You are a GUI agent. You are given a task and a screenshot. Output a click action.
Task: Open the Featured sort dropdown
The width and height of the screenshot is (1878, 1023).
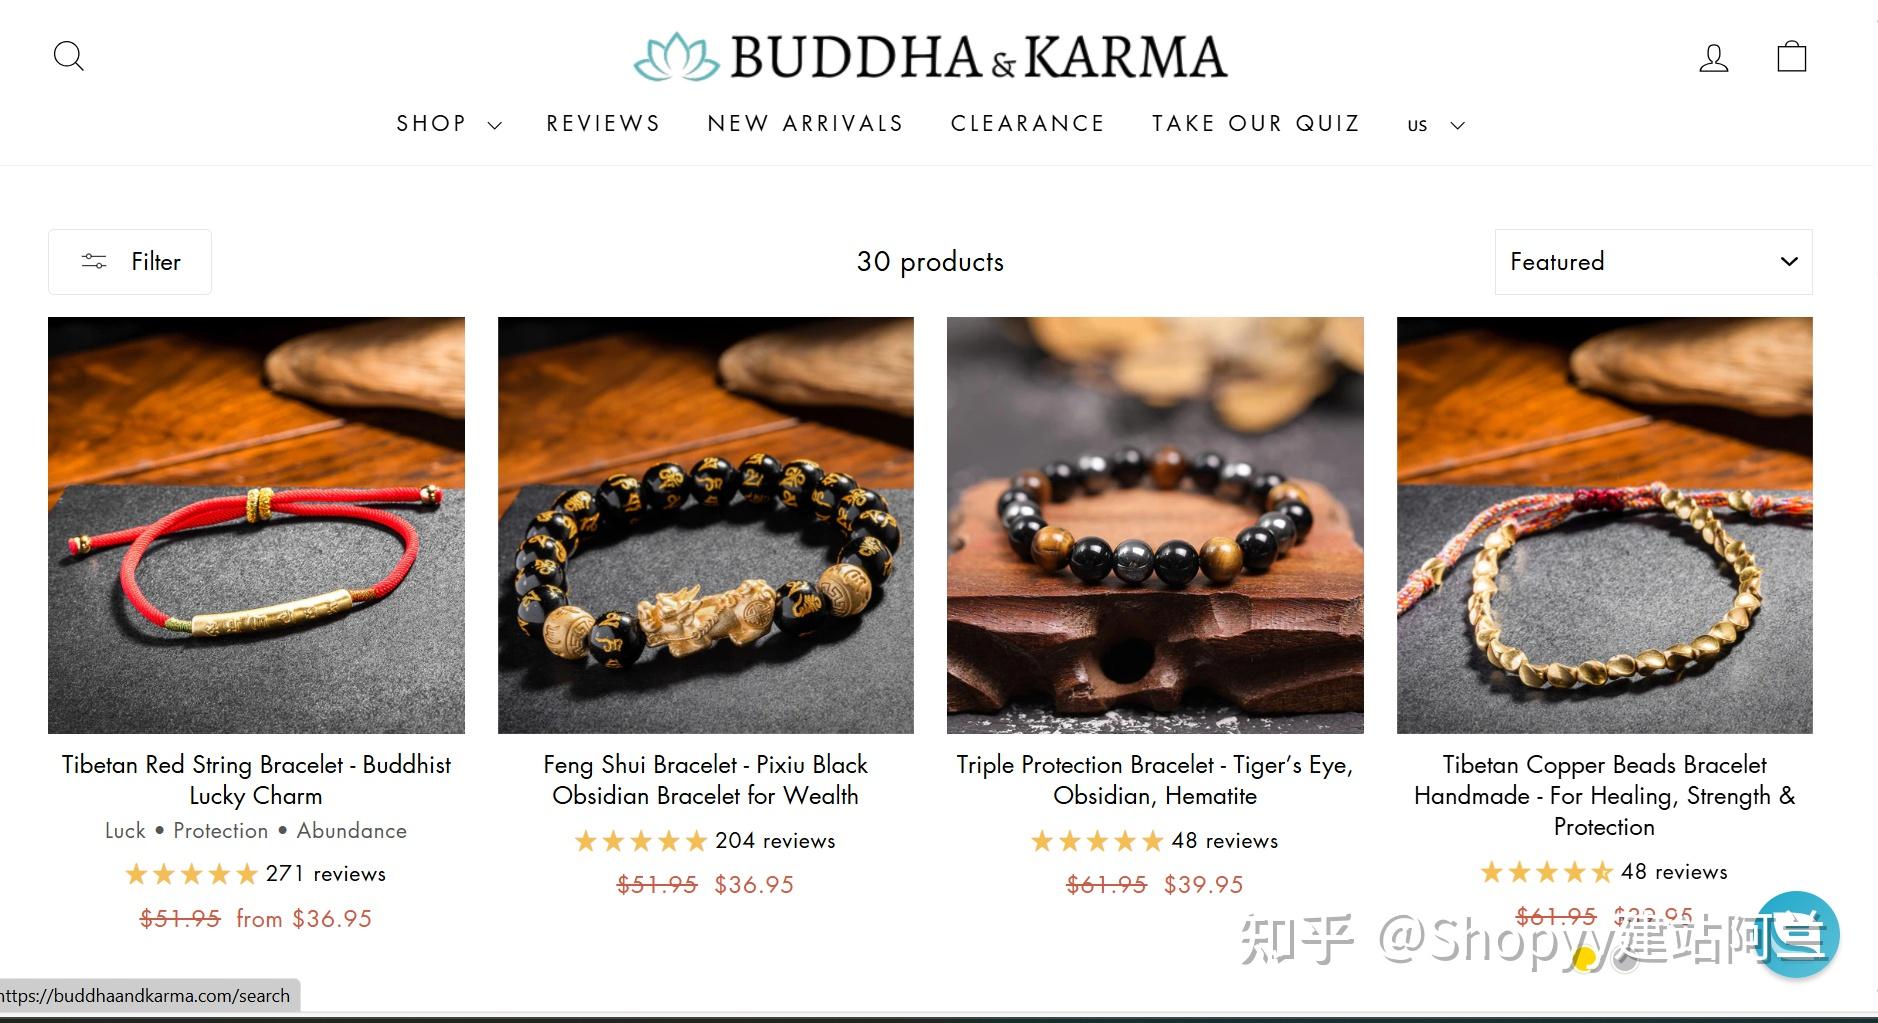coord(1653,262)
